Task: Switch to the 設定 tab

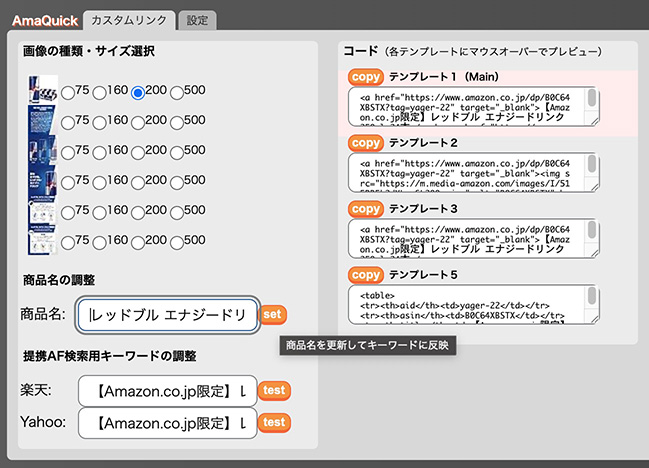Action: point(197,20)
